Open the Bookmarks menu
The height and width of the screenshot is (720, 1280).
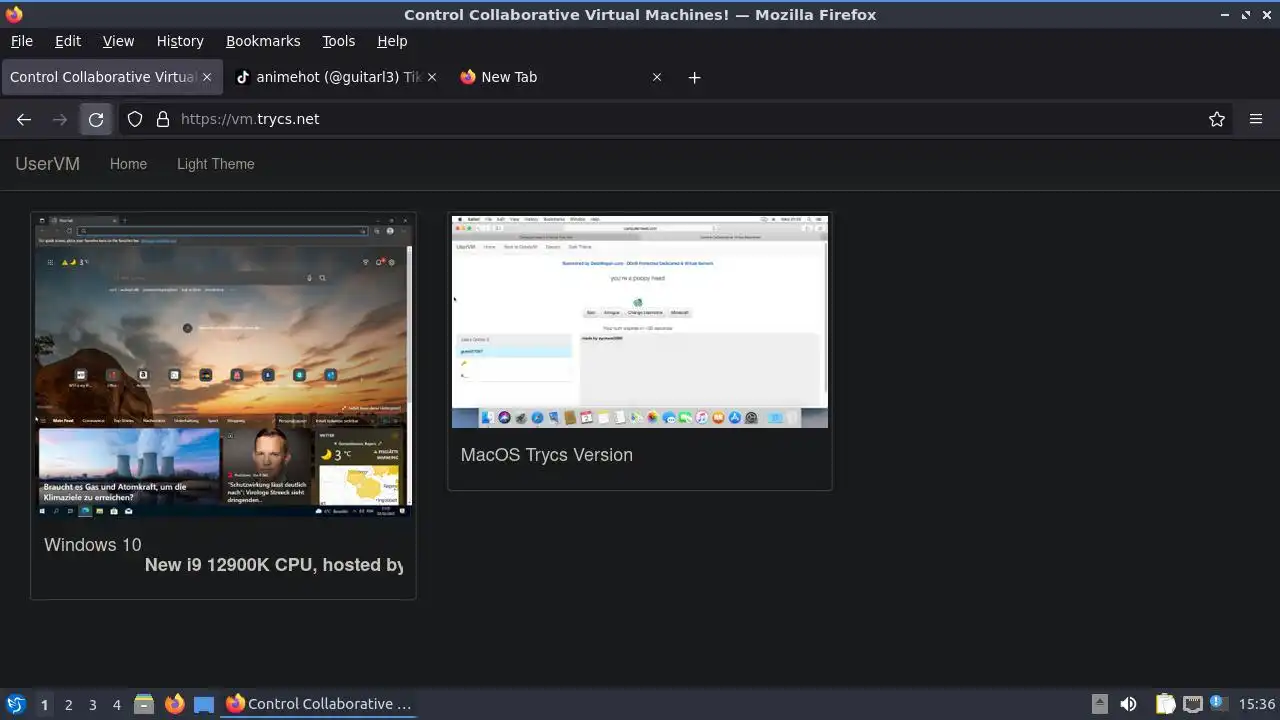click(x=263, y=41)
